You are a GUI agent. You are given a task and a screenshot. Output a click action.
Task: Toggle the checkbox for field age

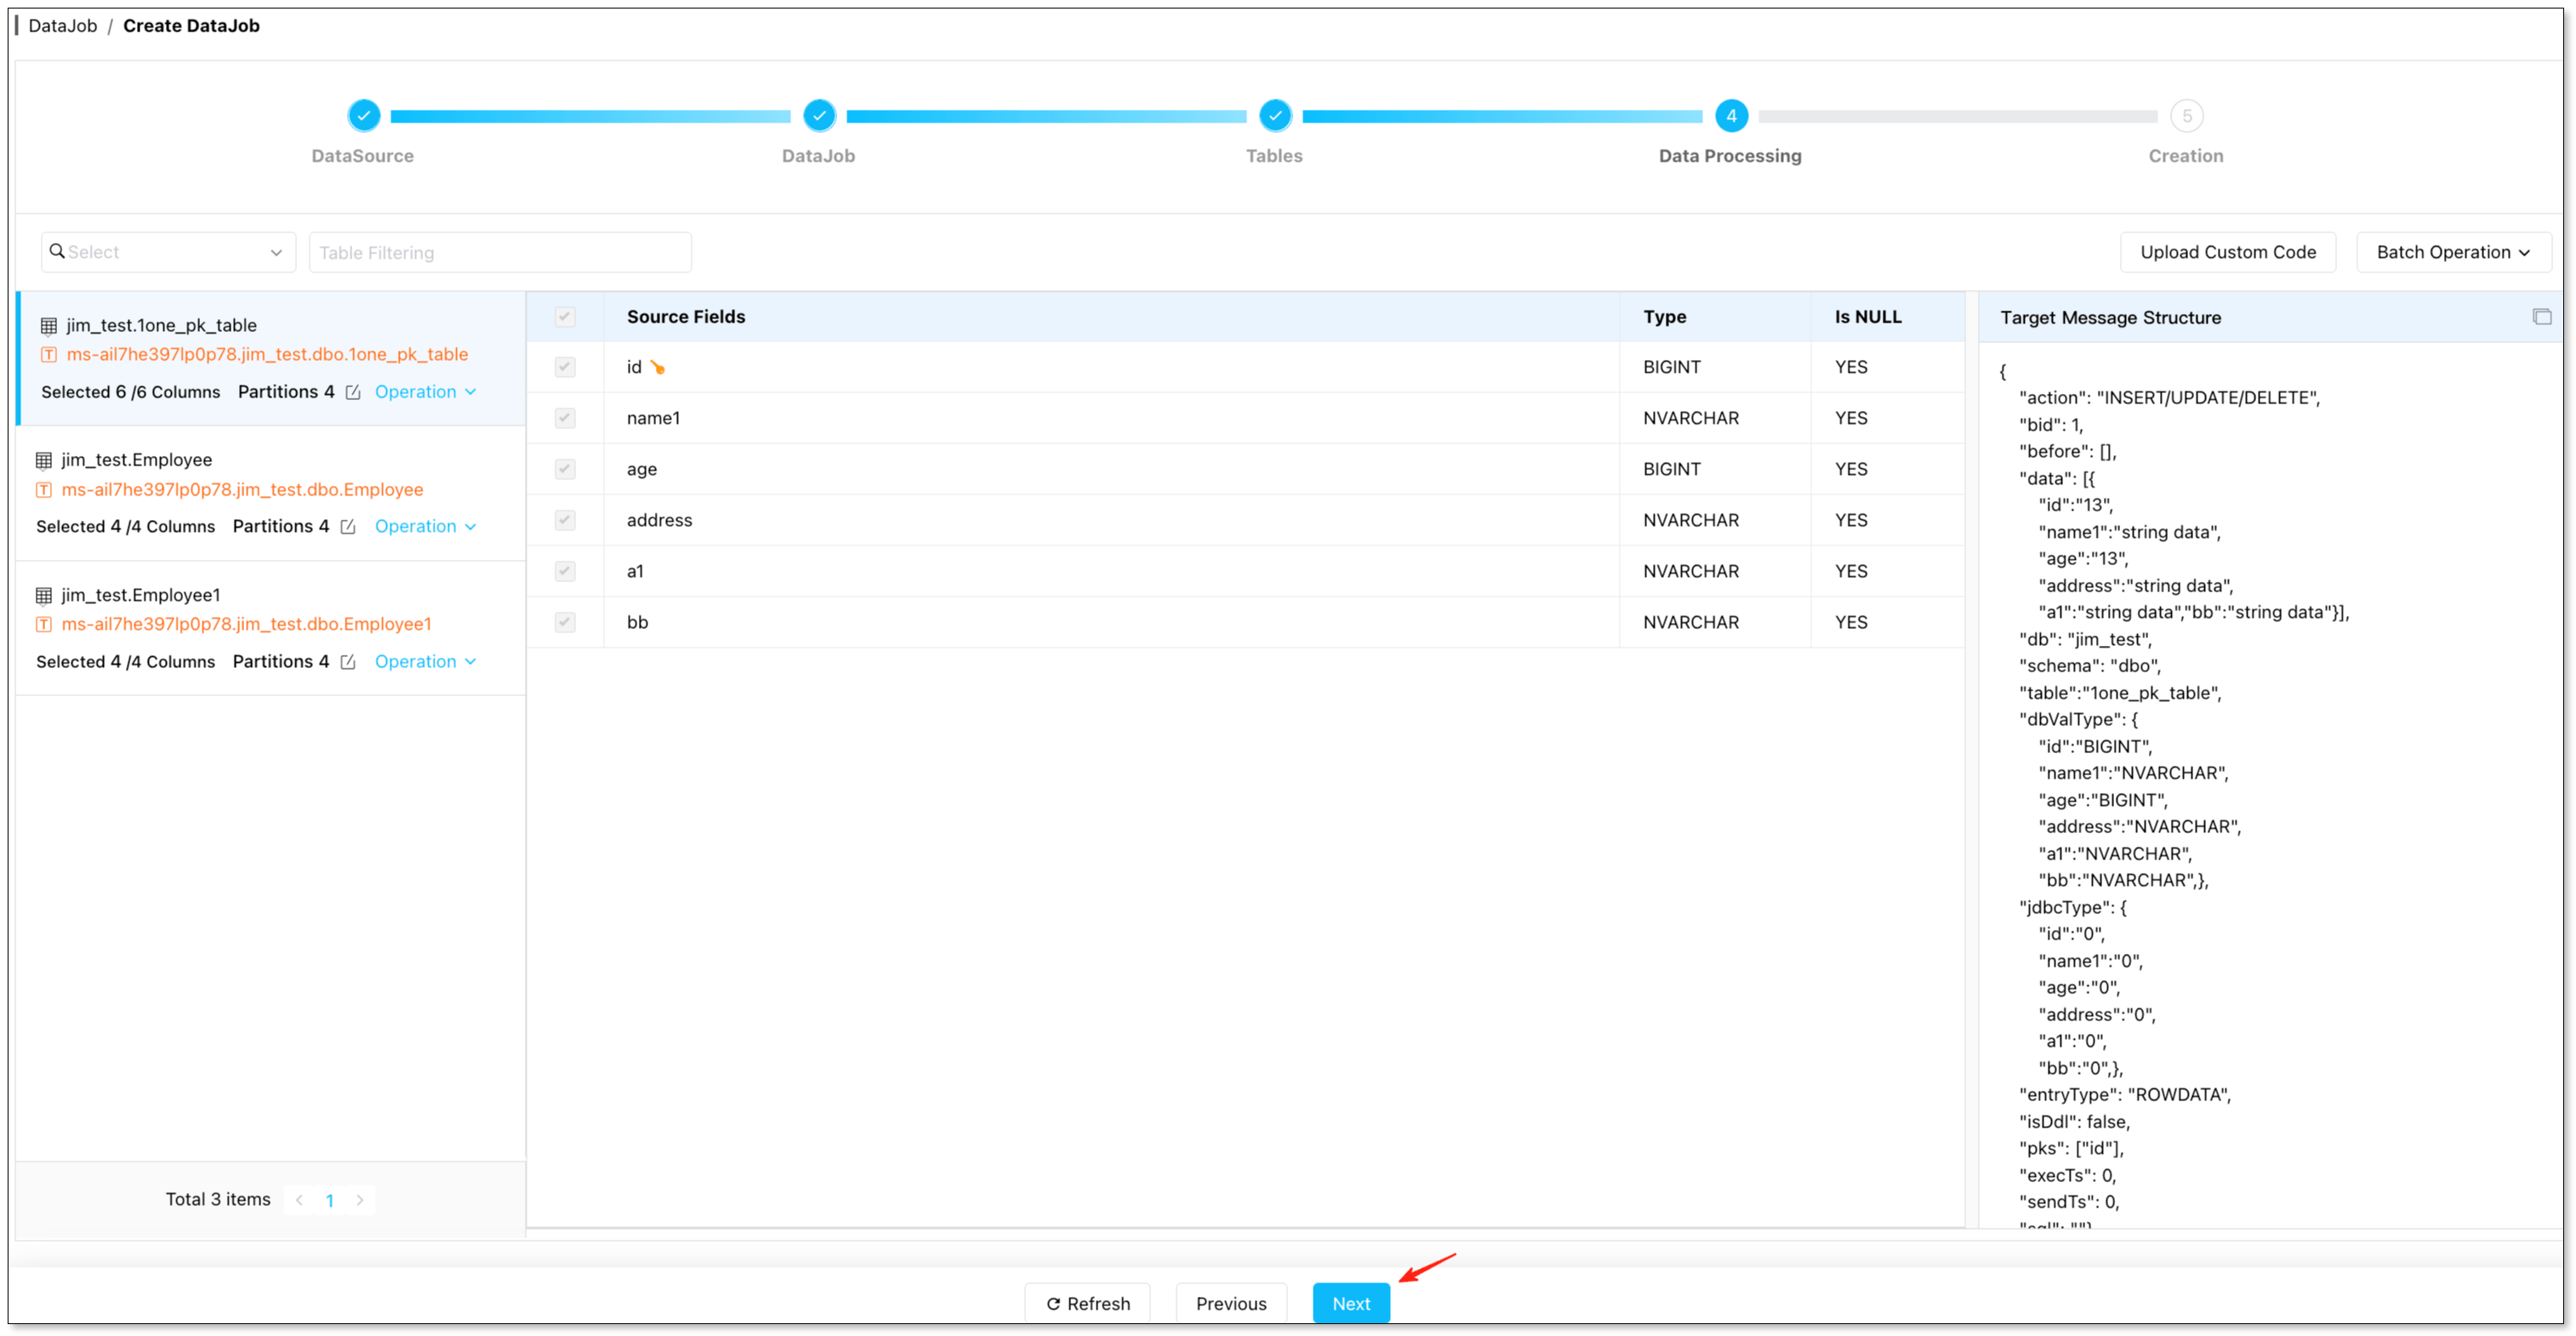click(565, 470)
